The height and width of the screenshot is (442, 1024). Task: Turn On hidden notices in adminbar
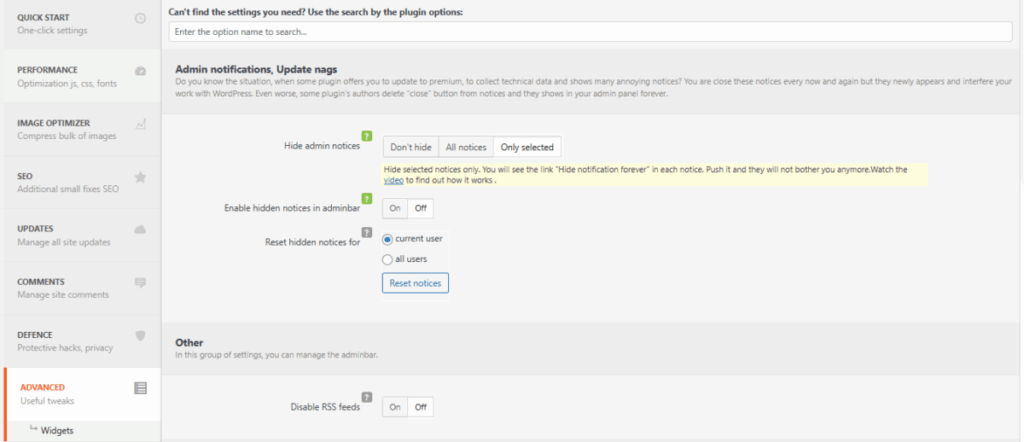click(x=394, y=209)
